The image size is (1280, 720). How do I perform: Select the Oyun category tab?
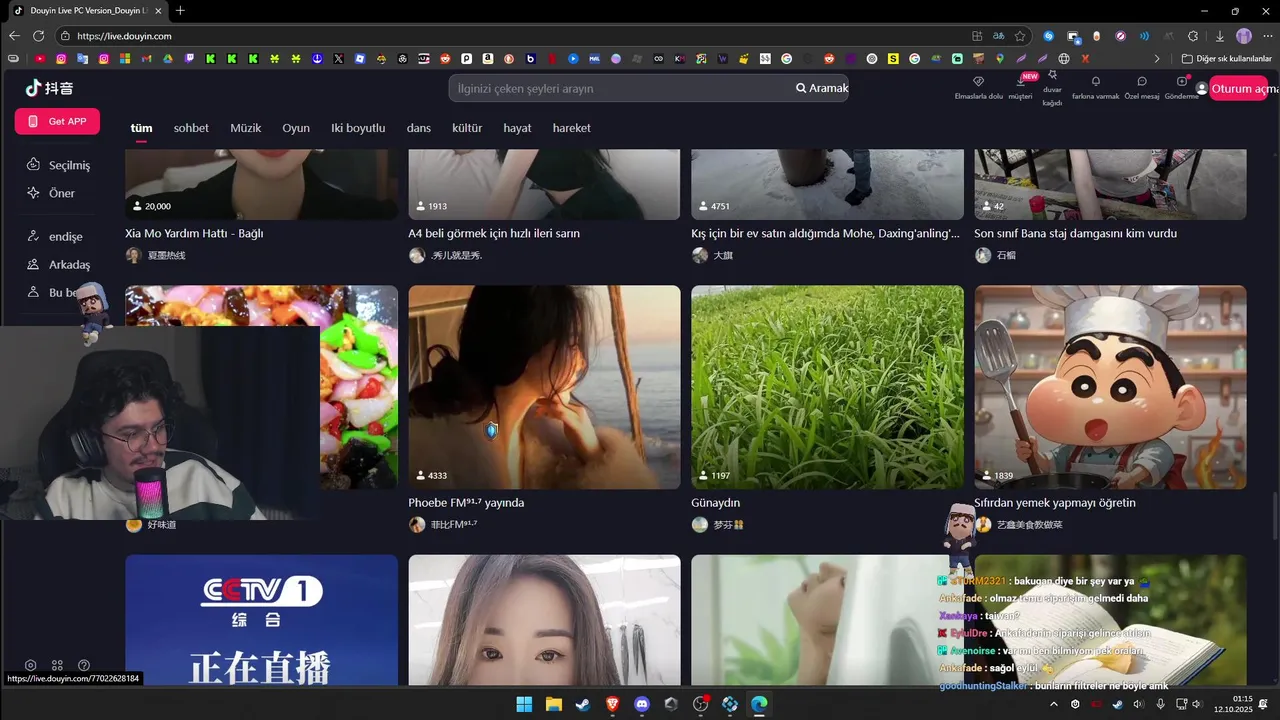[x=296, y=128]
